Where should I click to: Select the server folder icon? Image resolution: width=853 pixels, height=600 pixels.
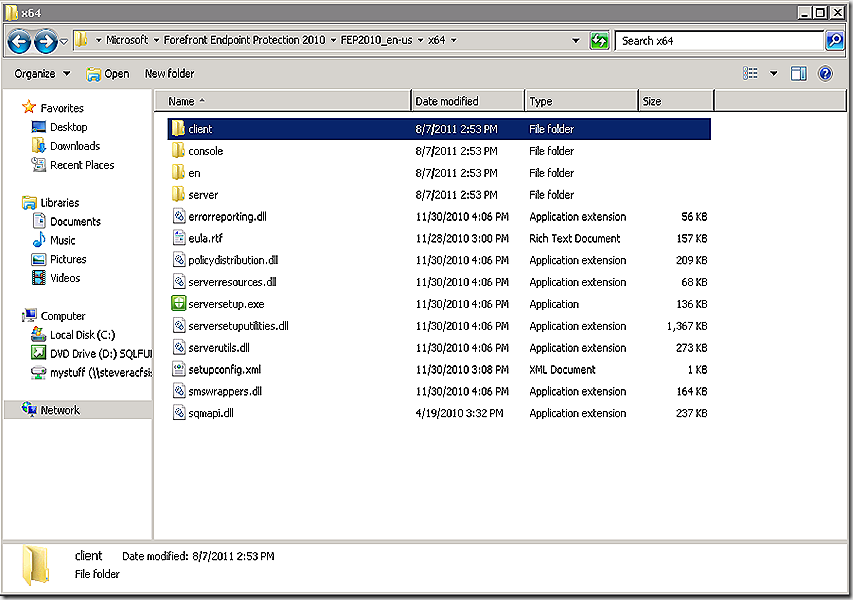click(178, 194)
